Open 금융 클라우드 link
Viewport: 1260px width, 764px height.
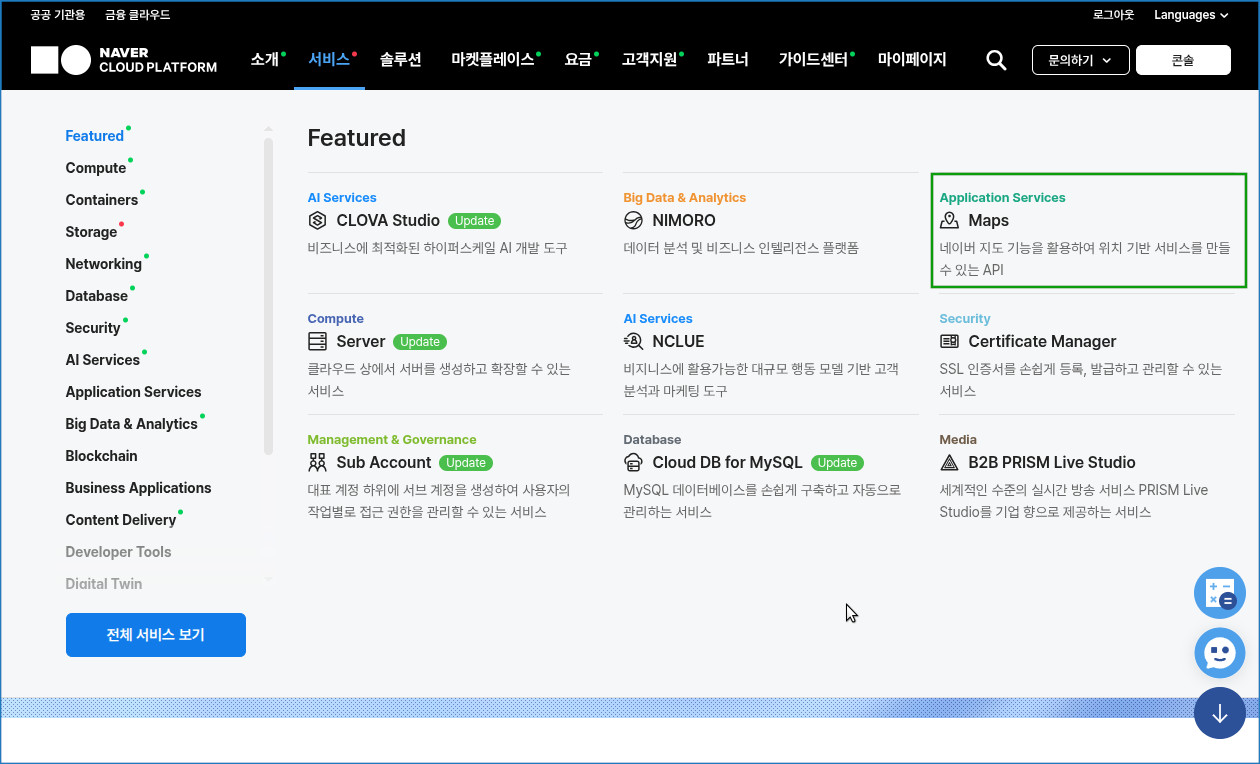pyautogui.click(x=139, y=15)
